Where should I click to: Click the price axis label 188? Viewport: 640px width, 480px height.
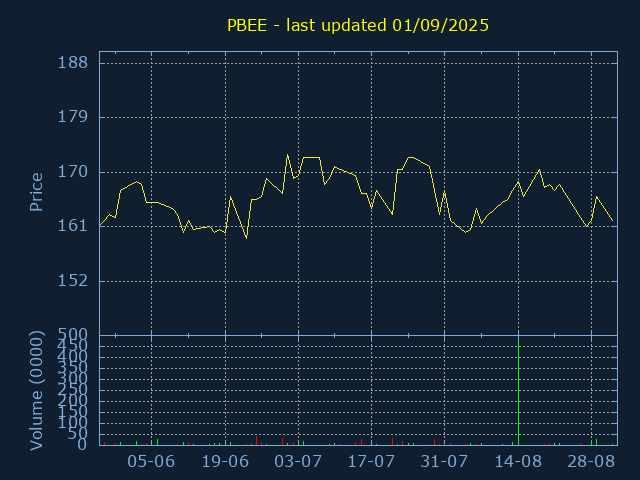click(73, 63)
